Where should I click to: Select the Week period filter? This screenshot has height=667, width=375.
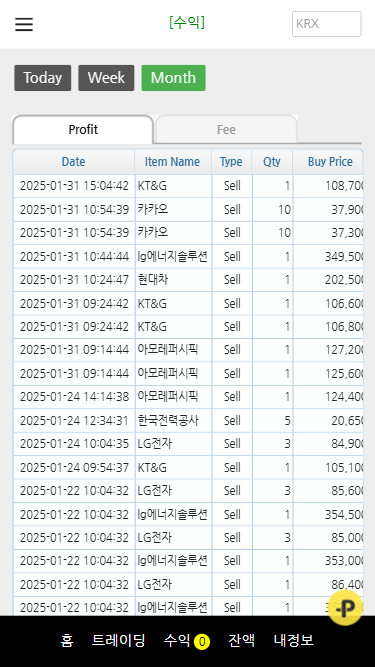click(x=106, y=78)
